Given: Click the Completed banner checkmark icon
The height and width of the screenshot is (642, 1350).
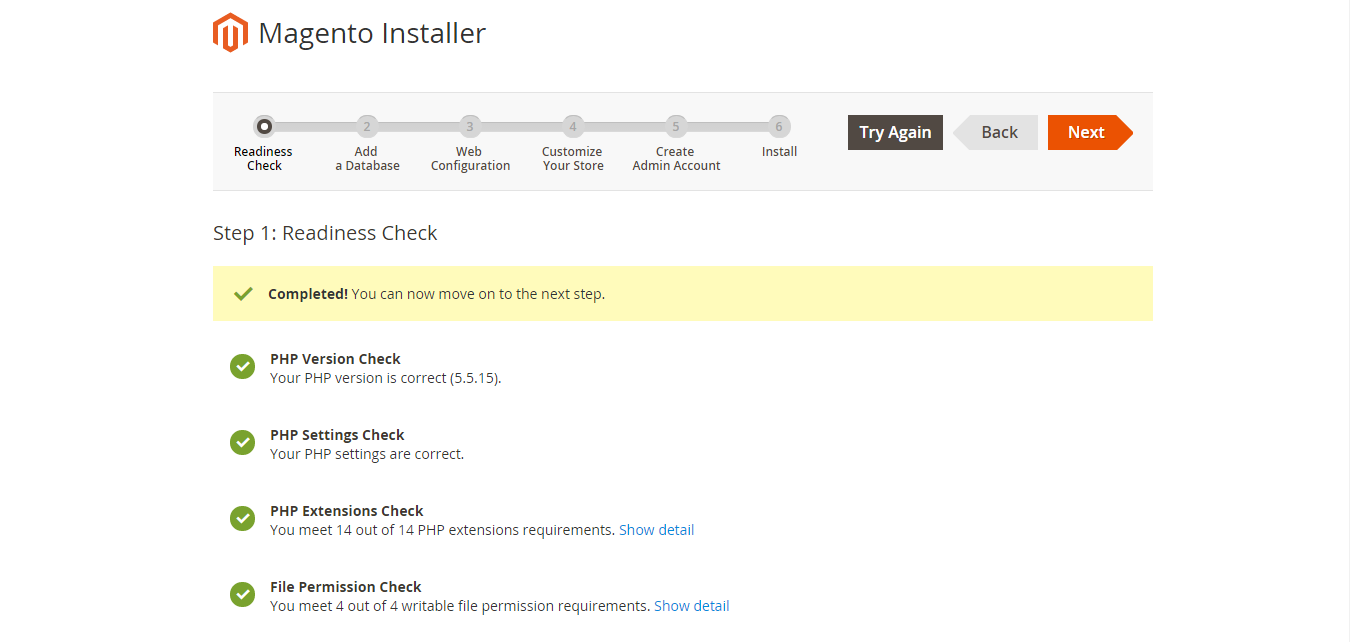Looking at the screenshot, I should [x=243, y=294].
